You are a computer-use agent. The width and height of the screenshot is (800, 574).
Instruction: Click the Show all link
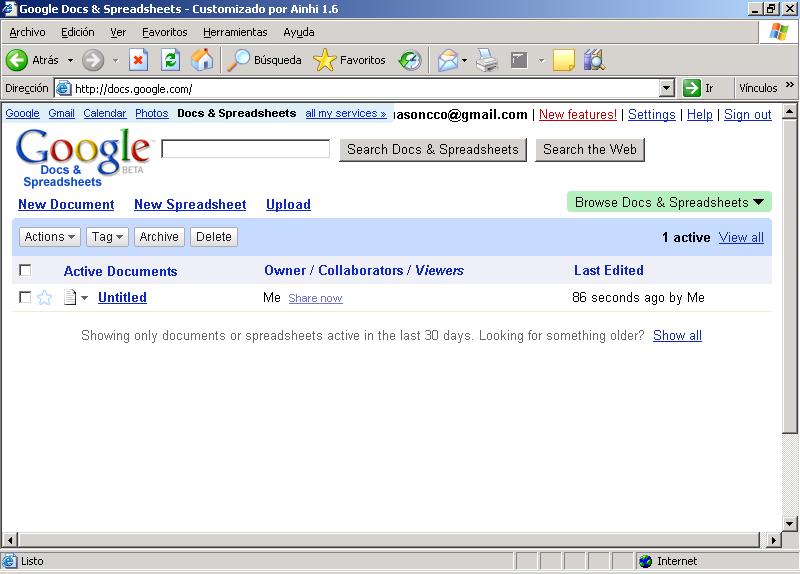[677, 336]
